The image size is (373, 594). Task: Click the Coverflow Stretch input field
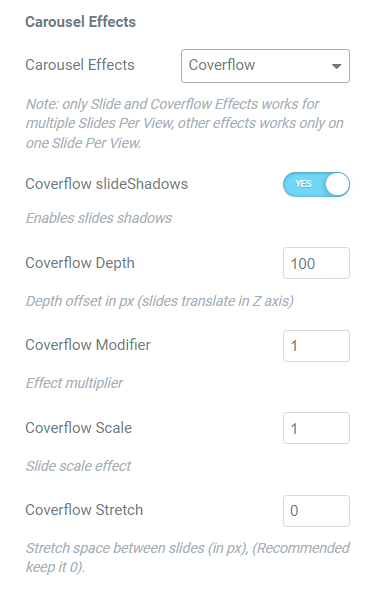click(x=316, y=511)
